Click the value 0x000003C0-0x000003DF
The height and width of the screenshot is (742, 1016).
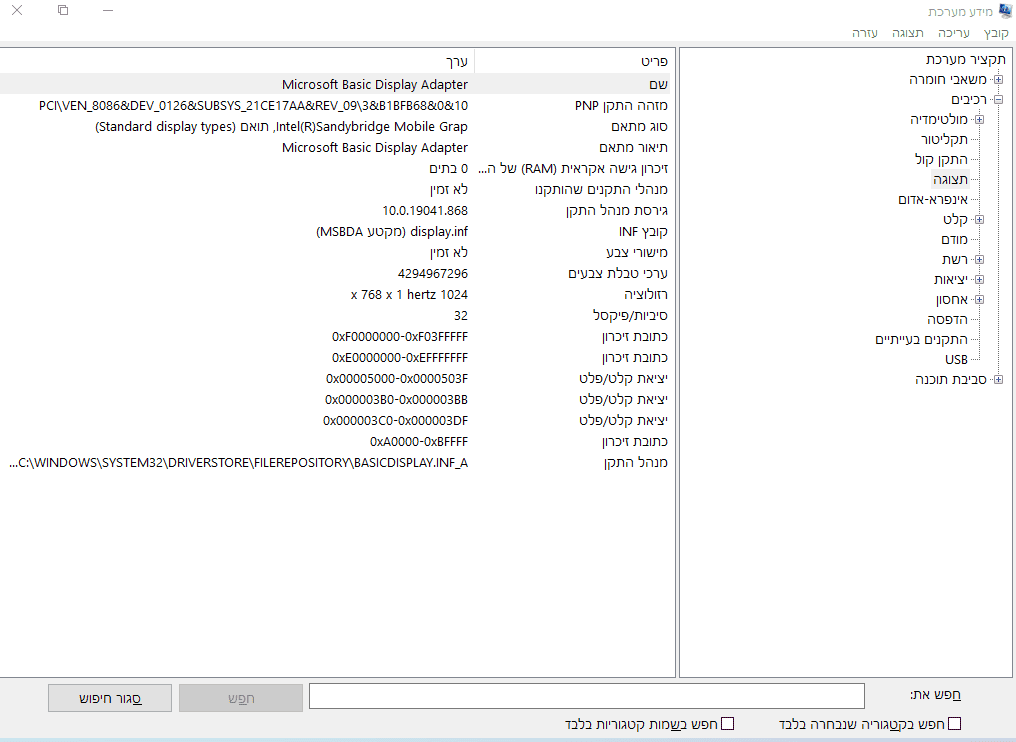tap(395, 421)
